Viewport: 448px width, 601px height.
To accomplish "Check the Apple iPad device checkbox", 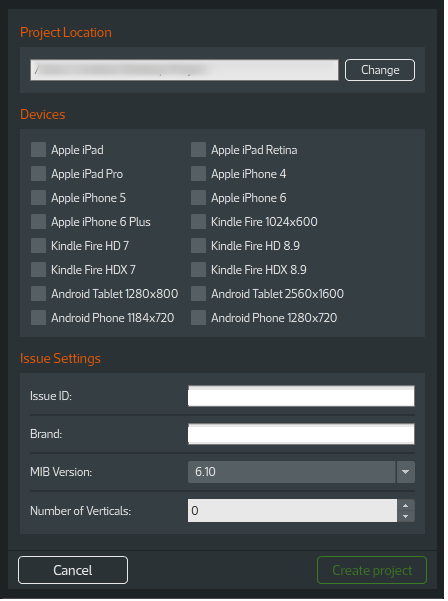I will tap(38, 150).
